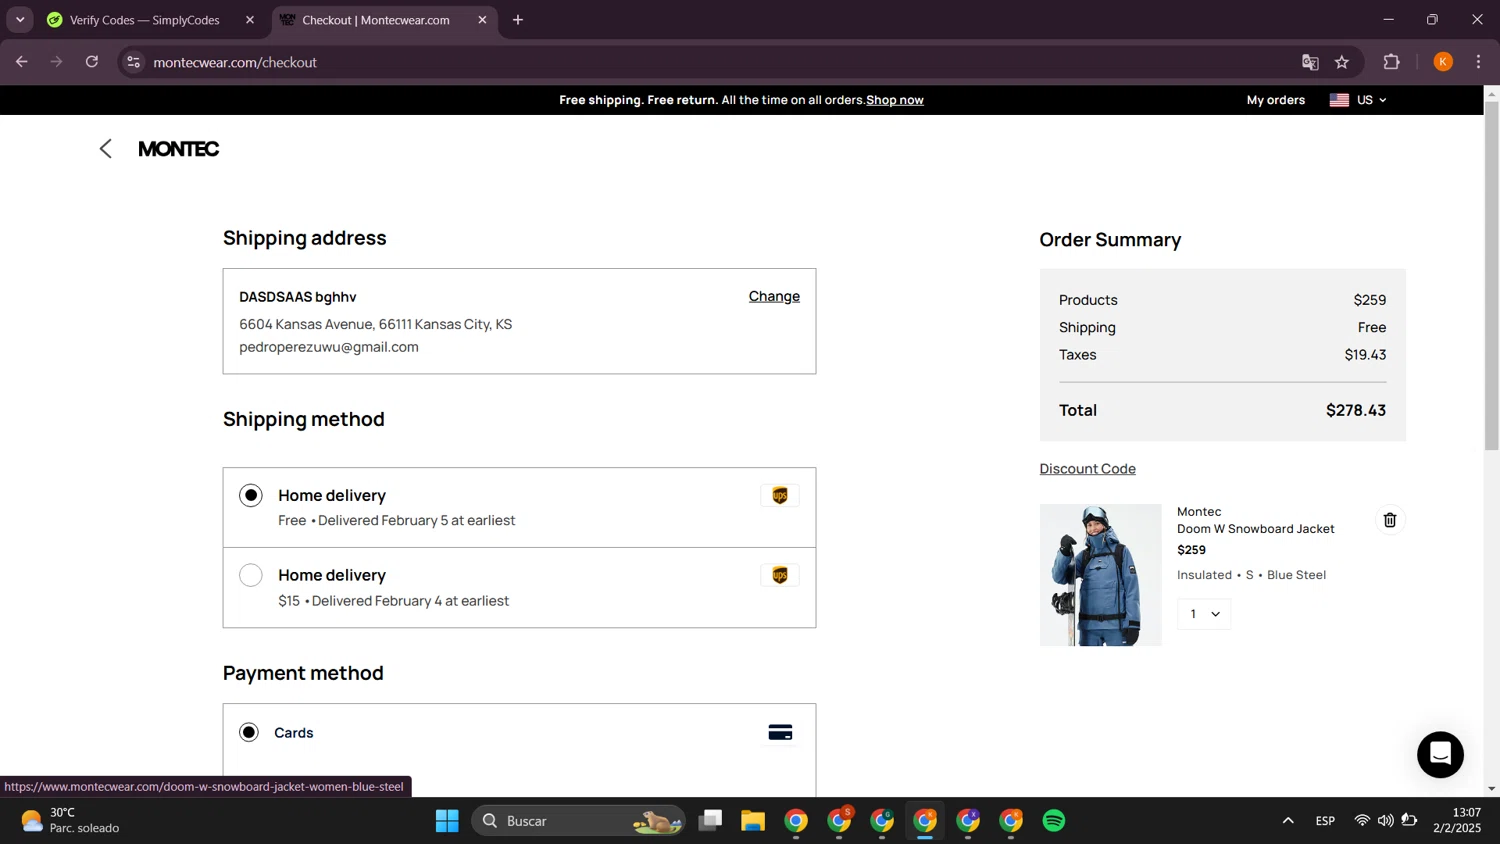Open File Explorer from the taskbar

click(753, 821)
